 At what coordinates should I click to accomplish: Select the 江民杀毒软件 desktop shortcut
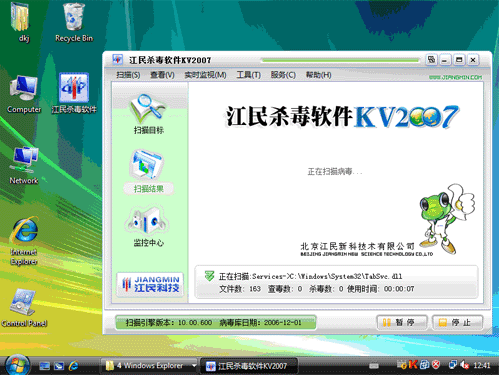pyautogui.click(x=74, y=93)
